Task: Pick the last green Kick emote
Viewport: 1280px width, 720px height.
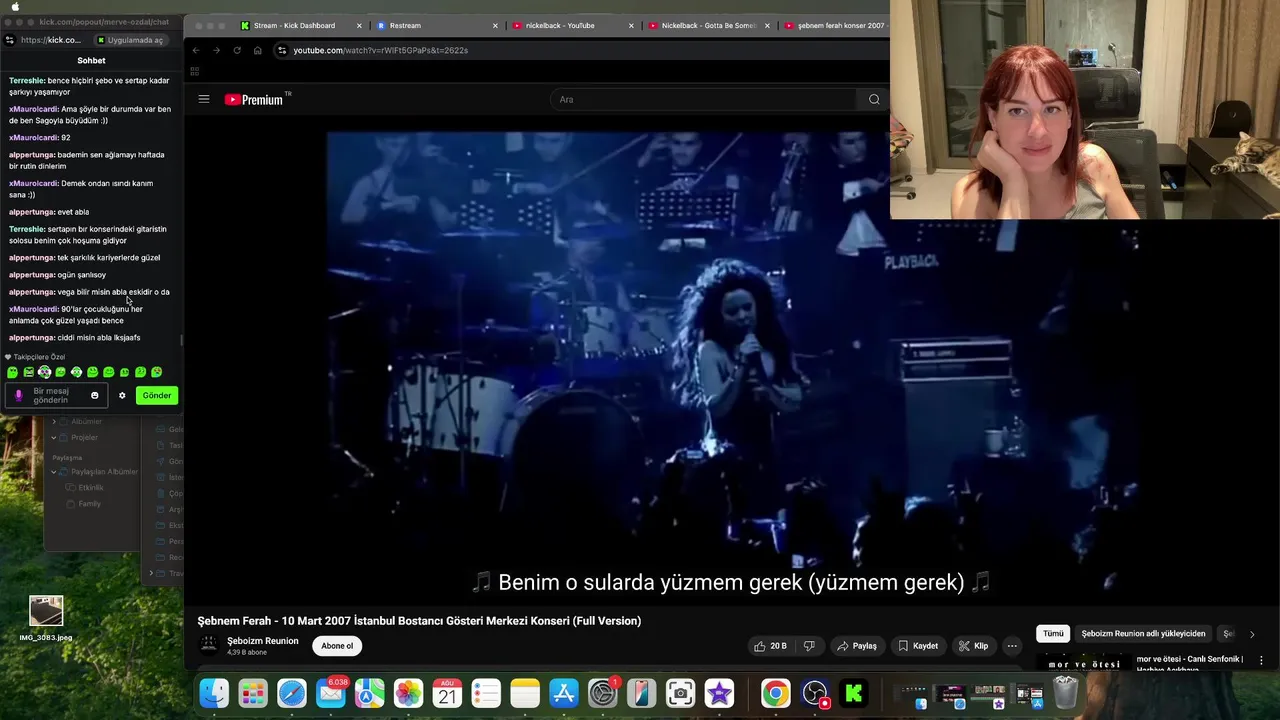Action: [x=156, y=372]
